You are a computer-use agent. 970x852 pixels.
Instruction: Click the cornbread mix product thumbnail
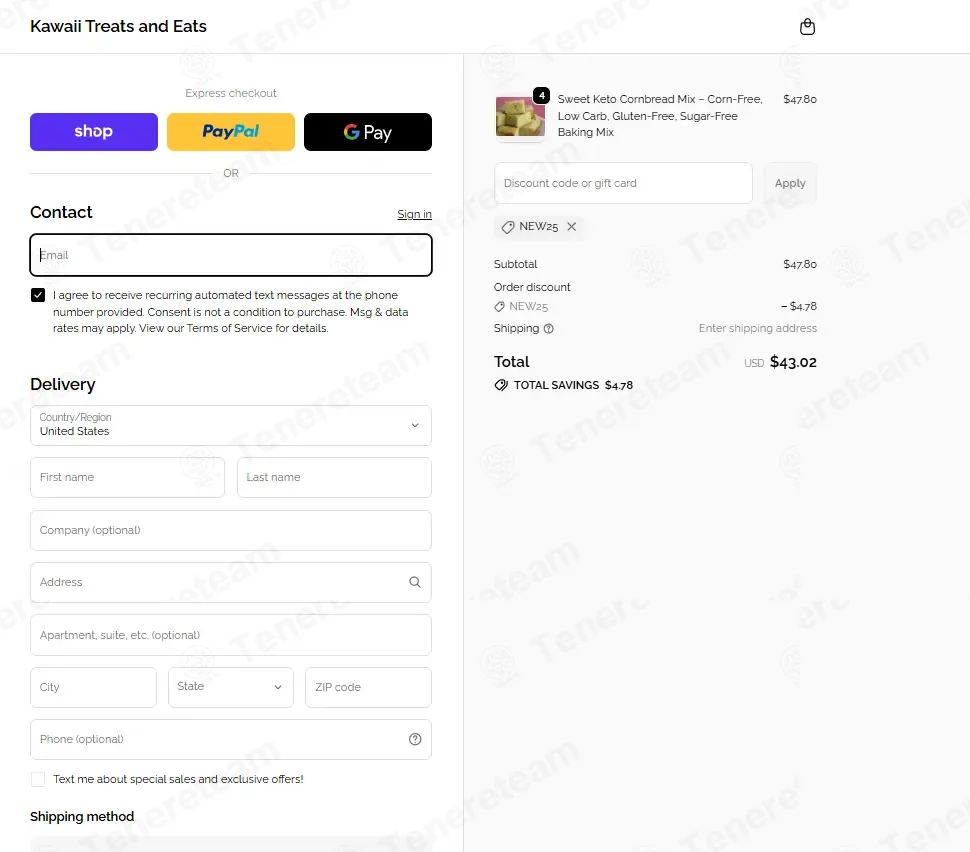[520, 116]
